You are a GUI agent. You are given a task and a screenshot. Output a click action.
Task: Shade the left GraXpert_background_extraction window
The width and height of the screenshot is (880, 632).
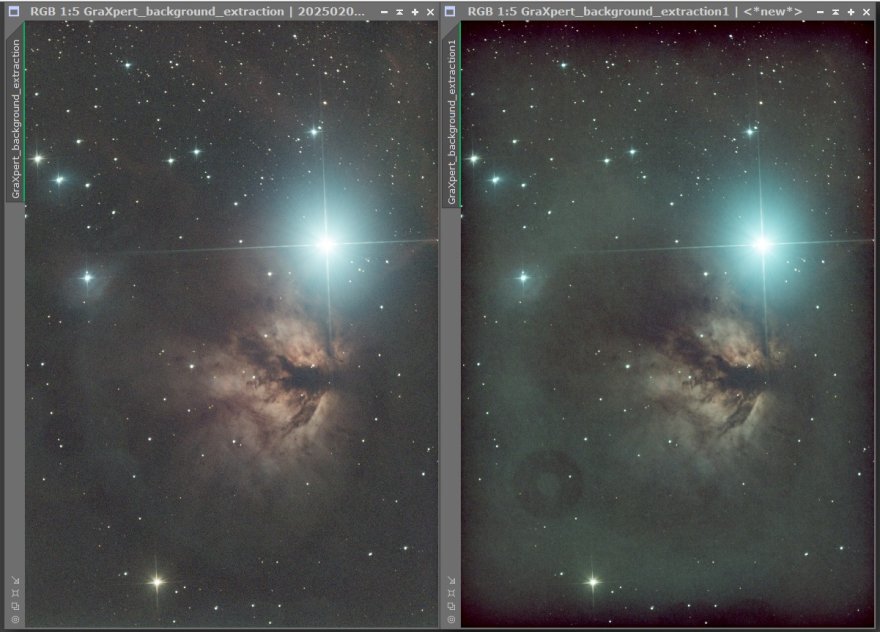click(x=399, y=12)
